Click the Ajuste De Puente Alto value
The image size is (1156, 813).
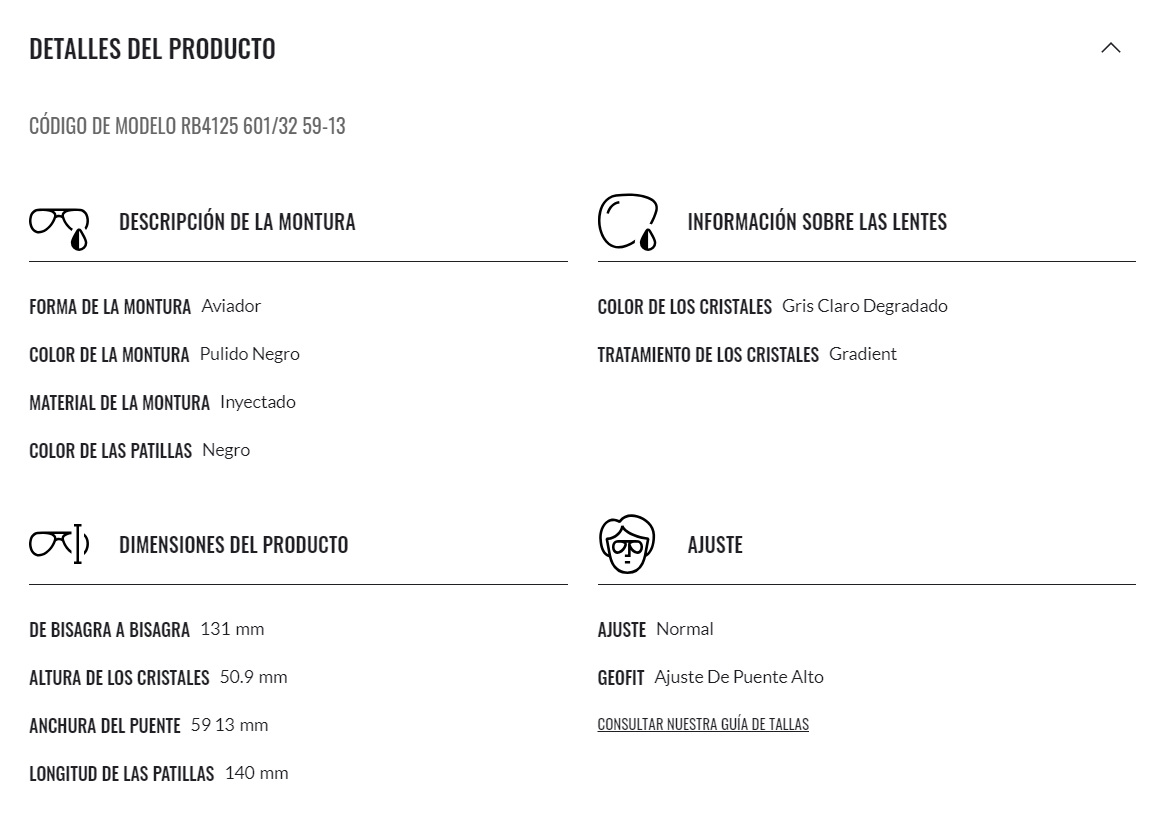coord(739,677)
